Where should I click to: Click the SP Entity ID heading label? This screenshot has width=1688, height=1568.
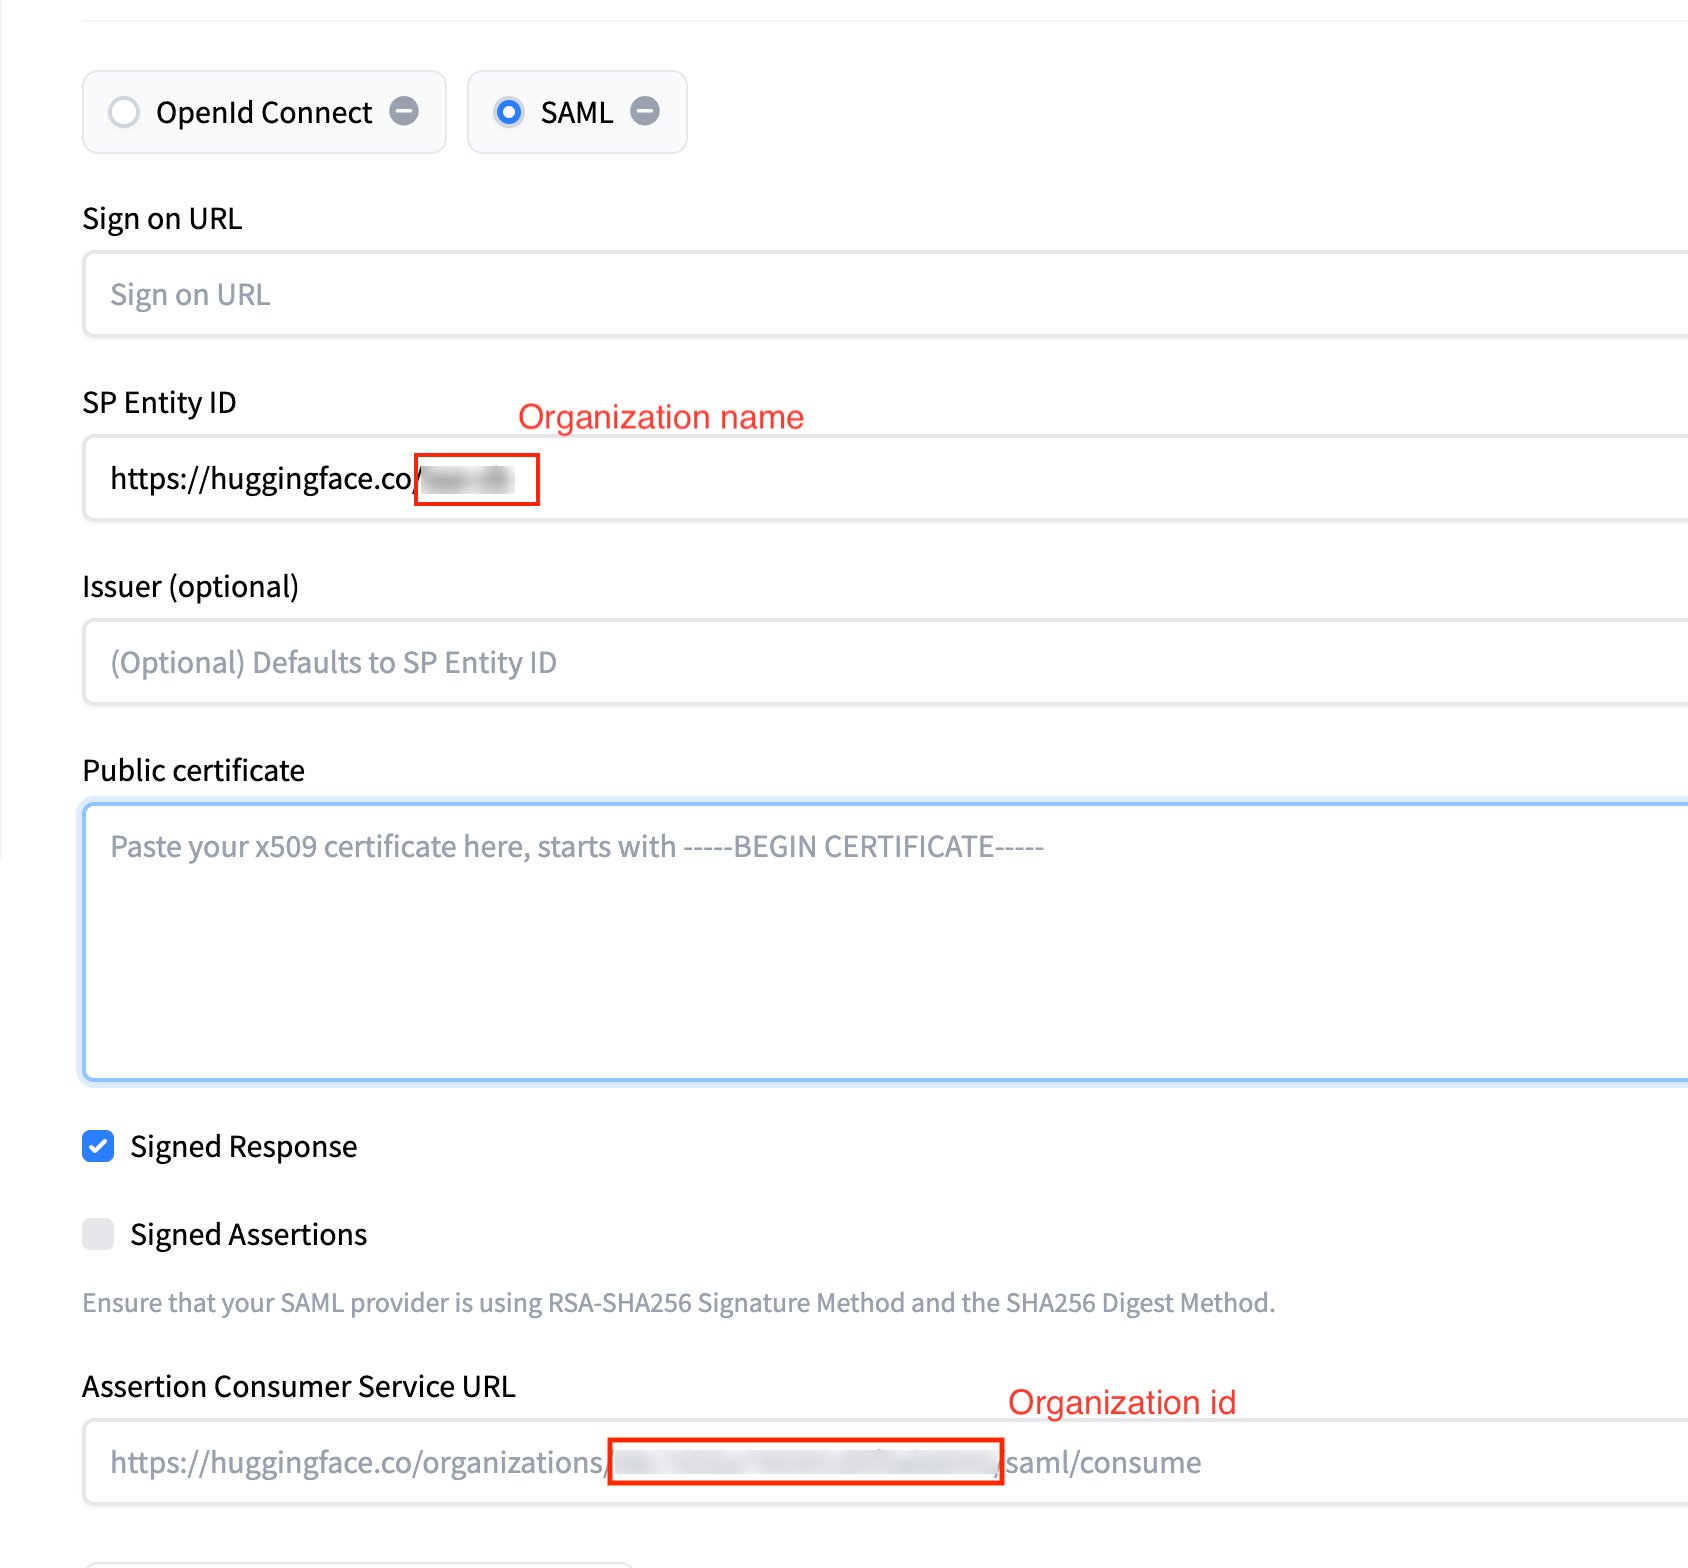pyautogui.click(x=159, y=403)
